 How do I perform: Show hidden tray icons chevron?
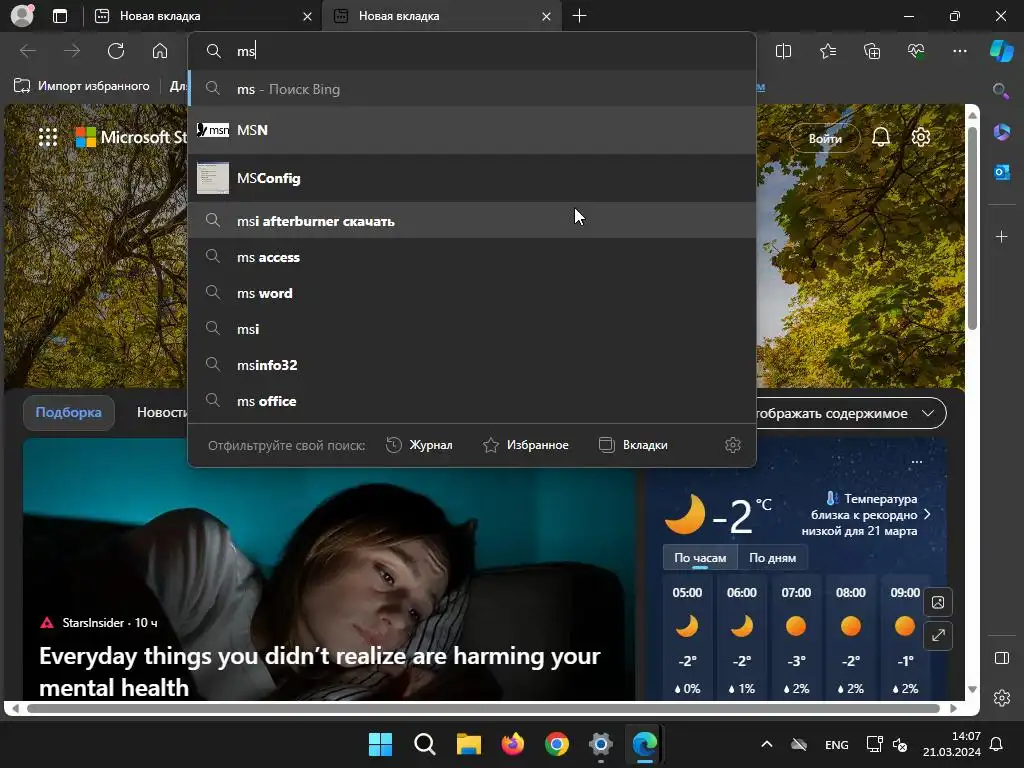(767, 744)
